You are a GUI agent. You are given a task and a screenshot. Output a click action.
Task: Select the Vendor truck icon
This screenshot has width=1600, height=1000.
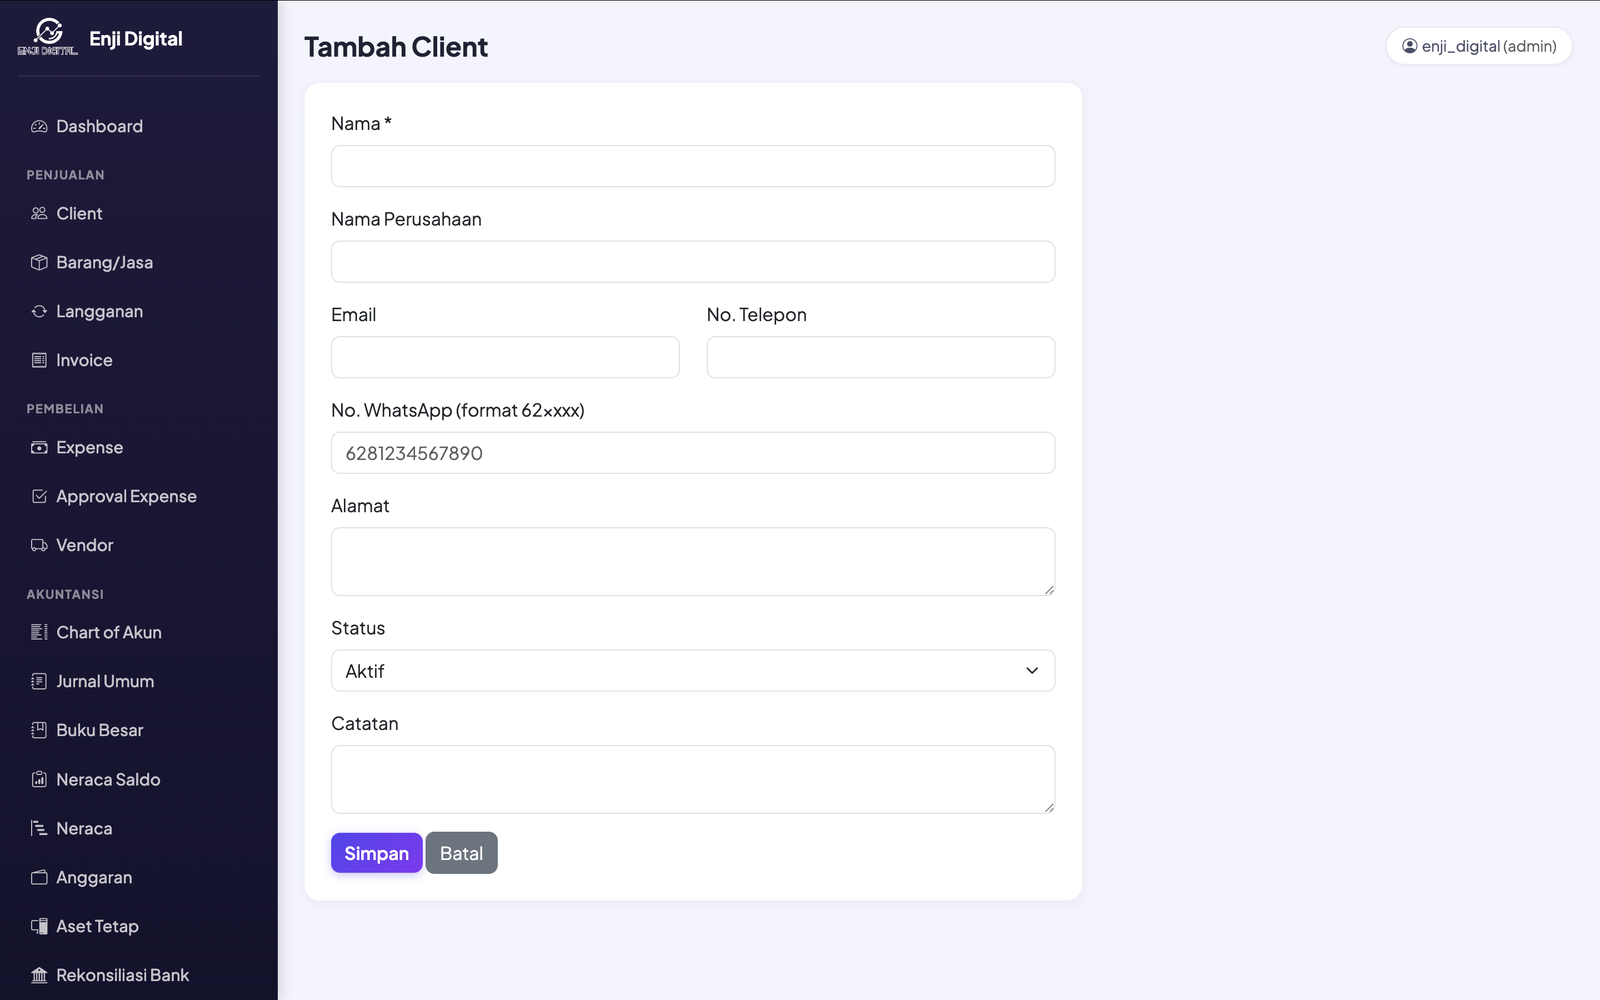point(39,545)
